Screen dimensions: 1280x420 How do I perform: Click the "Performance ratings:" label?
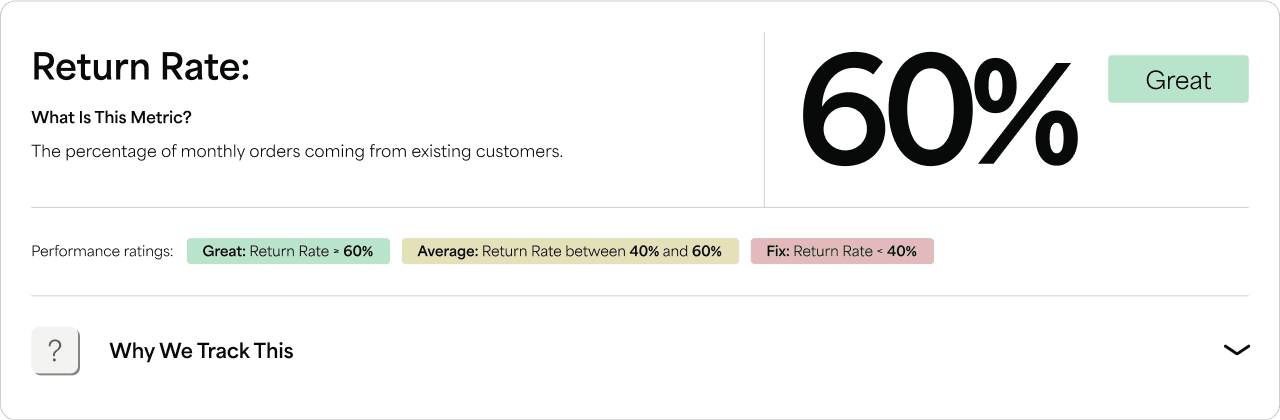click(x=102, y=252)
